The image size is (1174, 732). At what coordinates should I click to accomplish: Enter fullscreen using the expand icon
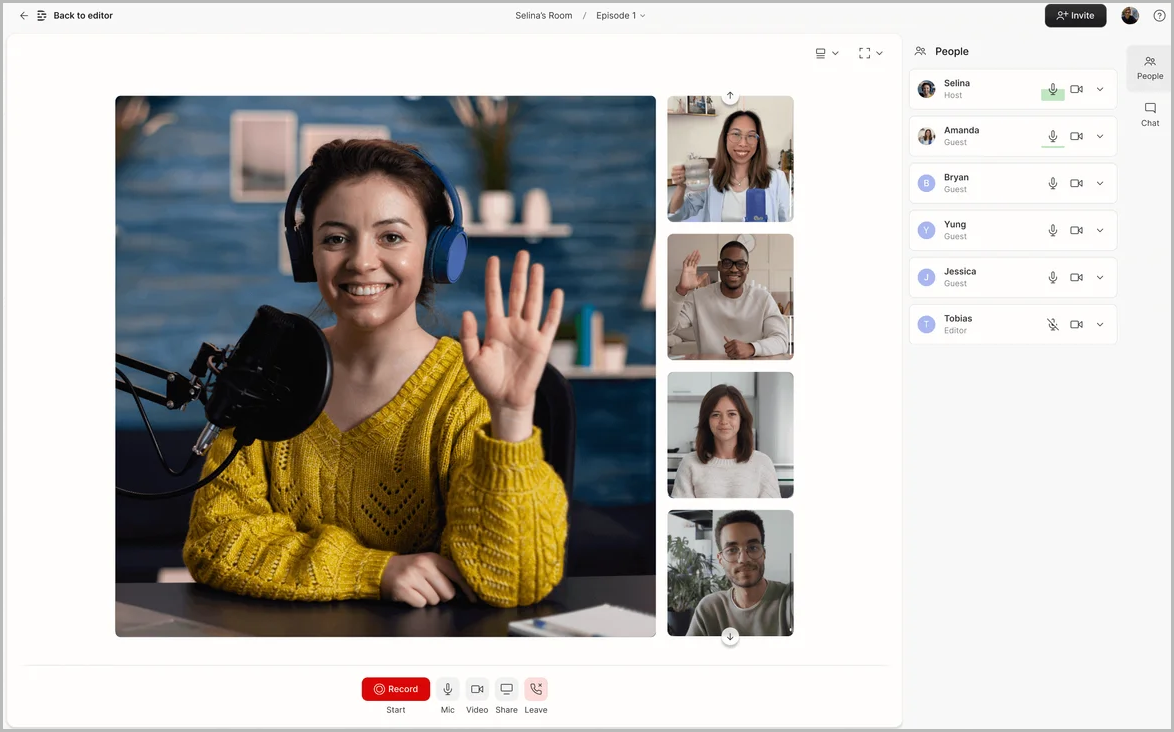click(x=864, y=52)
